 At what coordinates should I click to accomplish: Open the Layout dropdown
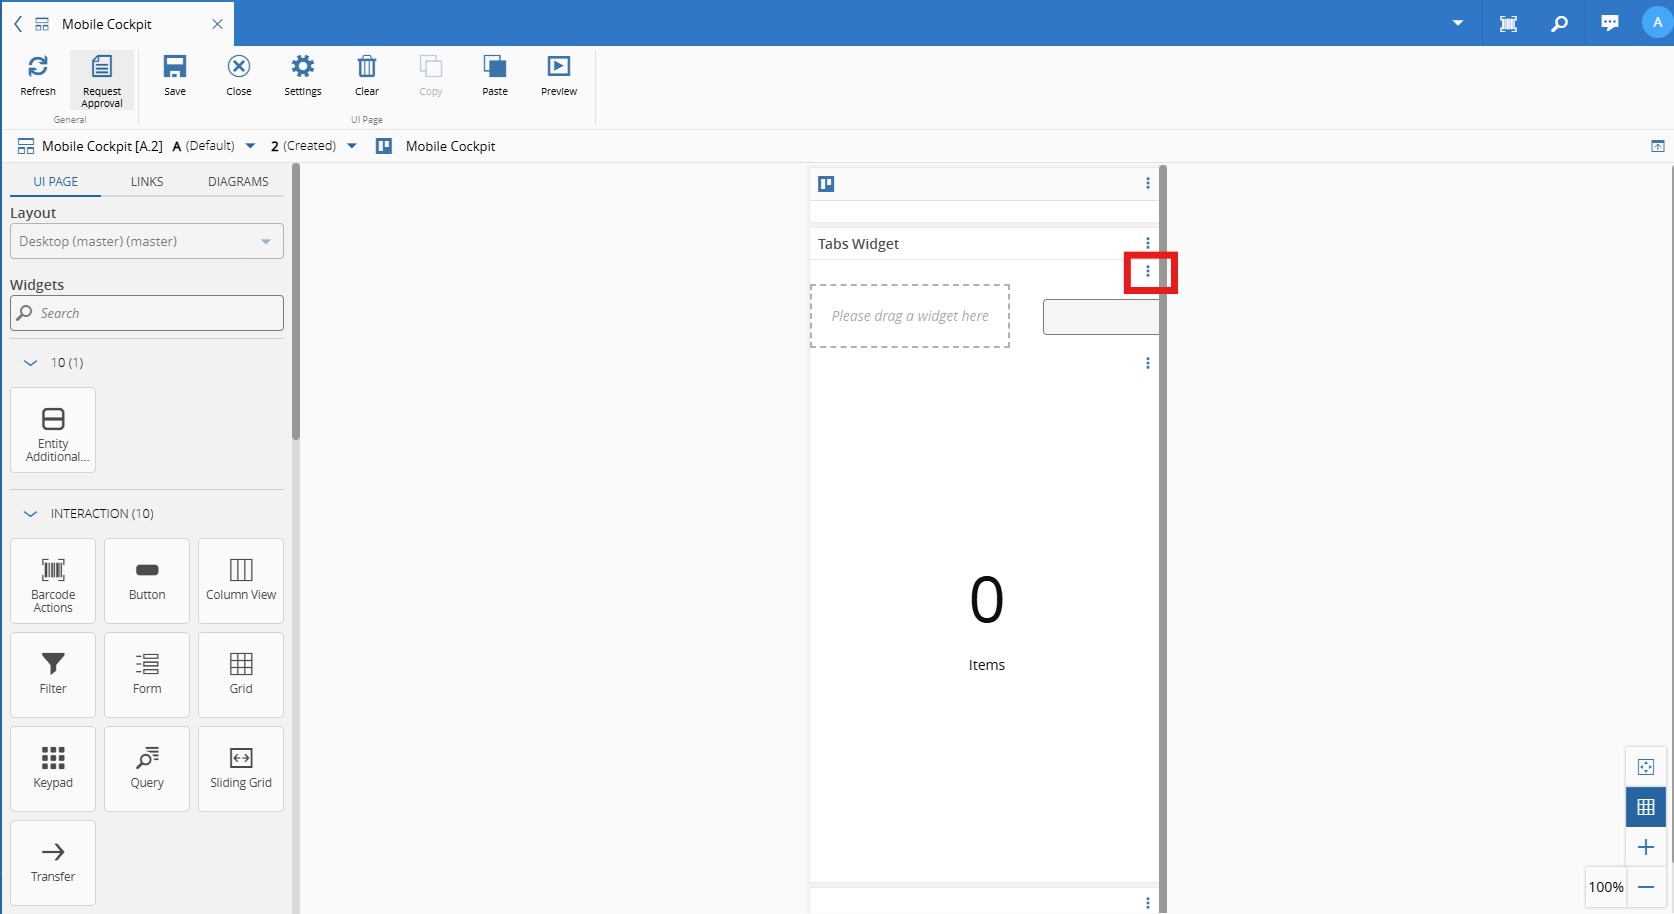pyautogui.click(x=147, y=241)
